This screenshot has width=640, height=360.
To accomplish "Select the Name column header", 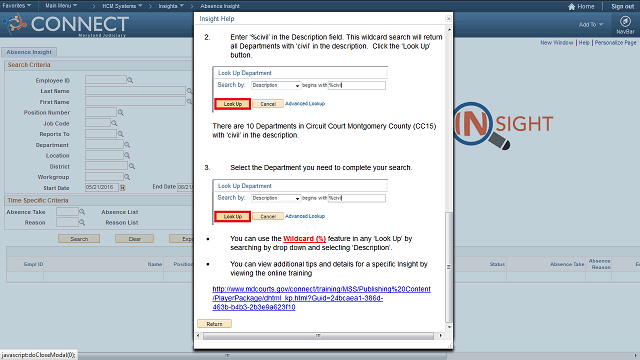I will [x=155, y=264].
